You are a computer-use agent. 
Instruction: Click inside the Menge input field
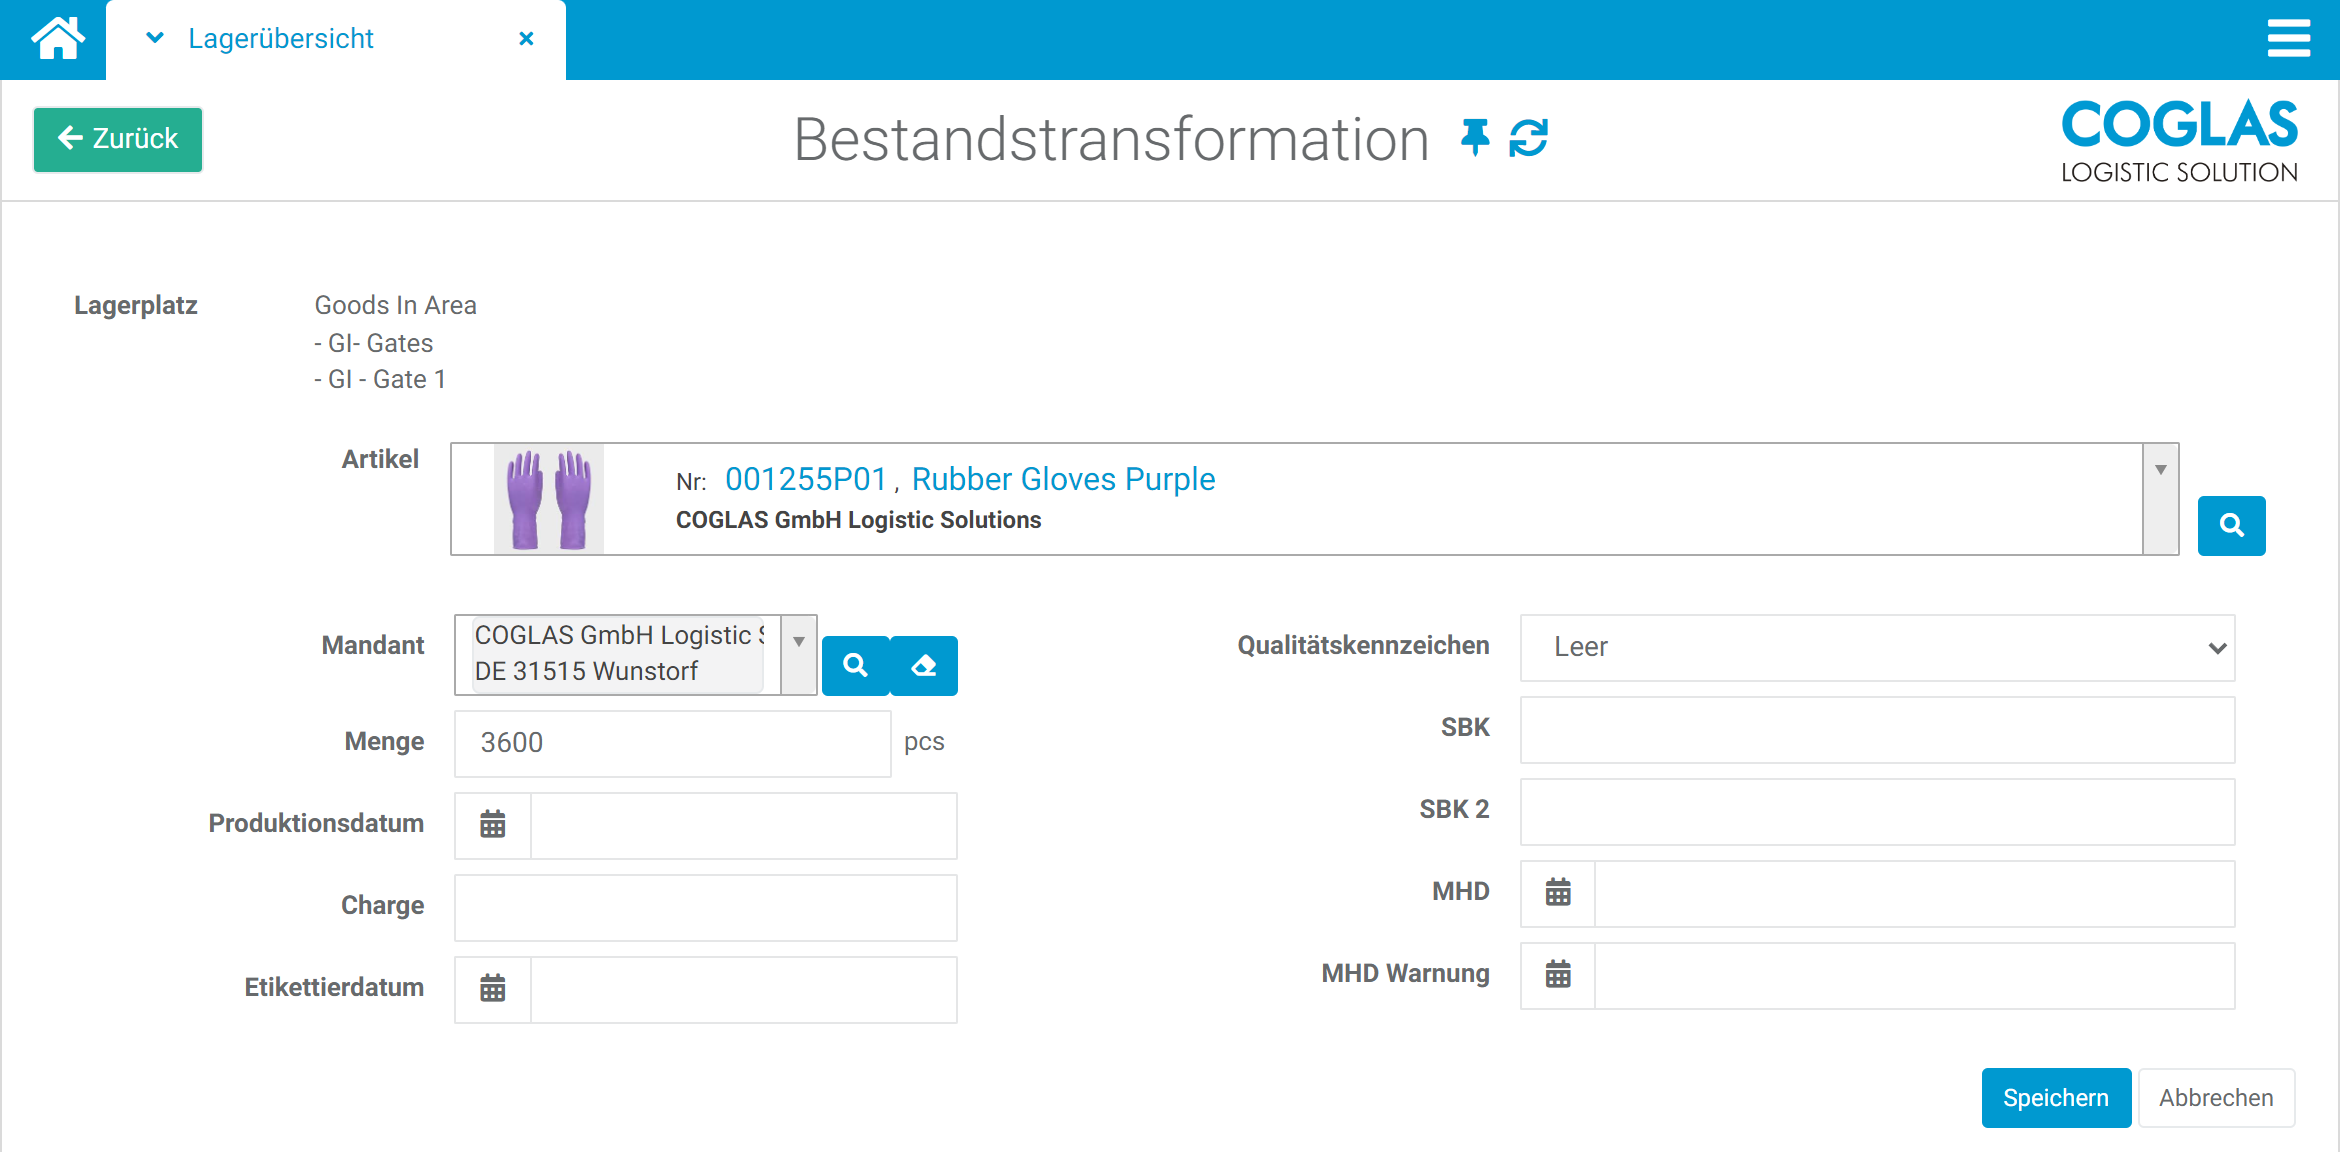coord(671,743)
